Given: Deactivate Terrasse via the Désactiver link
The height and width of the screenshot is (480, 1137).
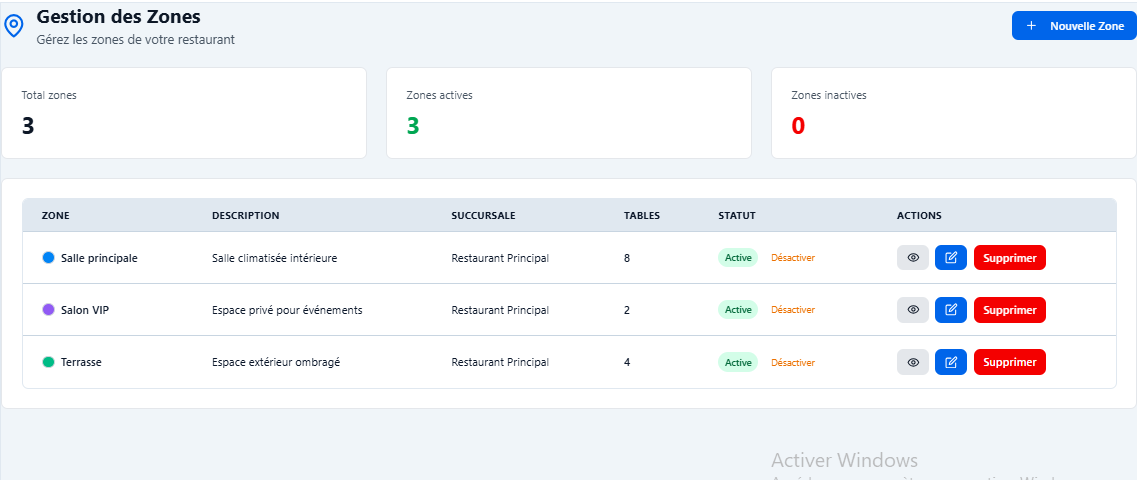Looking at the screenshot, I should [793, 362].
